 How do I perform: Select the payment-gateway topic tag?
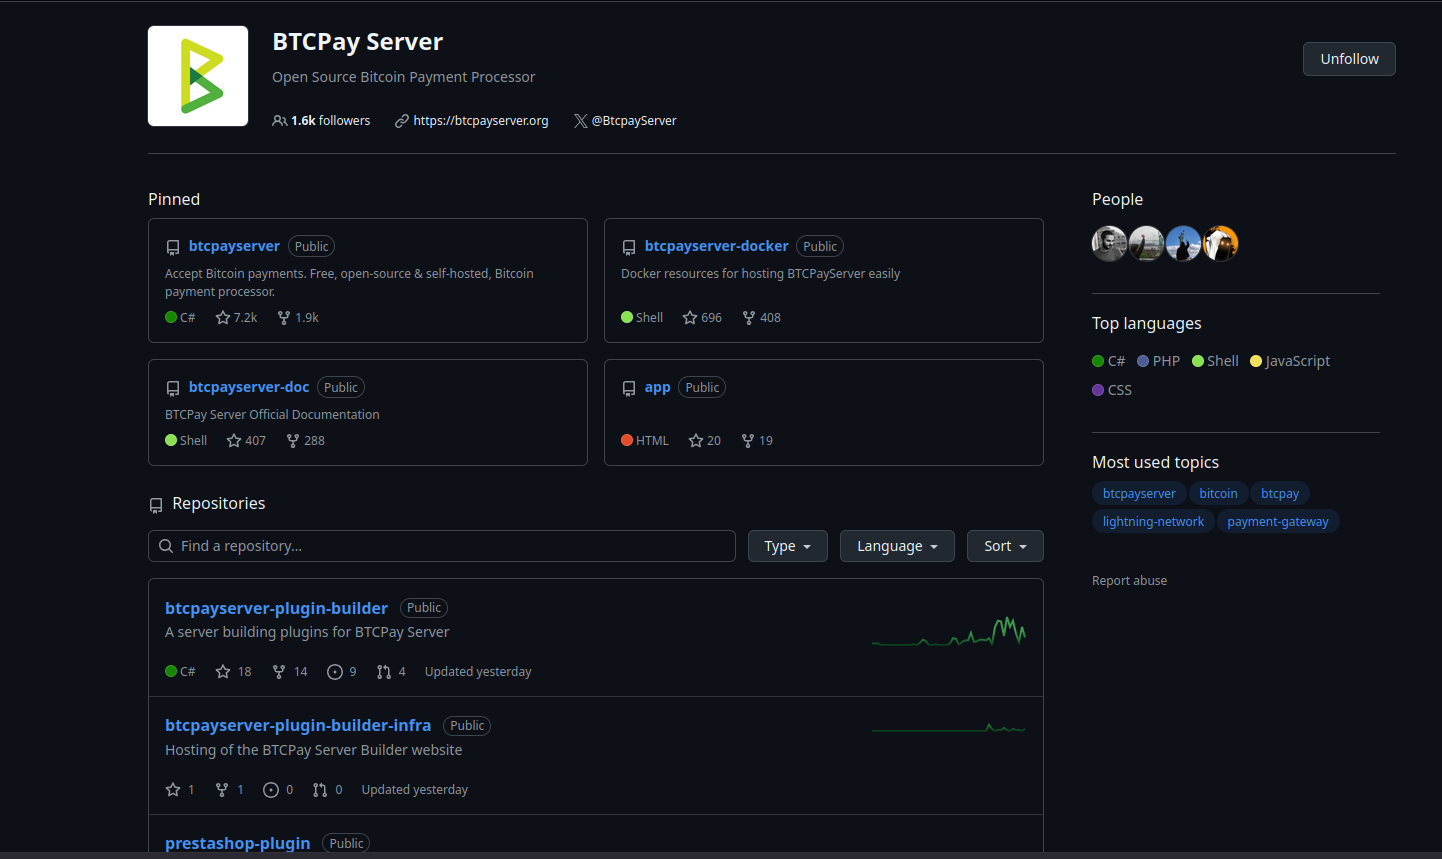click(x=1277, y=522)
